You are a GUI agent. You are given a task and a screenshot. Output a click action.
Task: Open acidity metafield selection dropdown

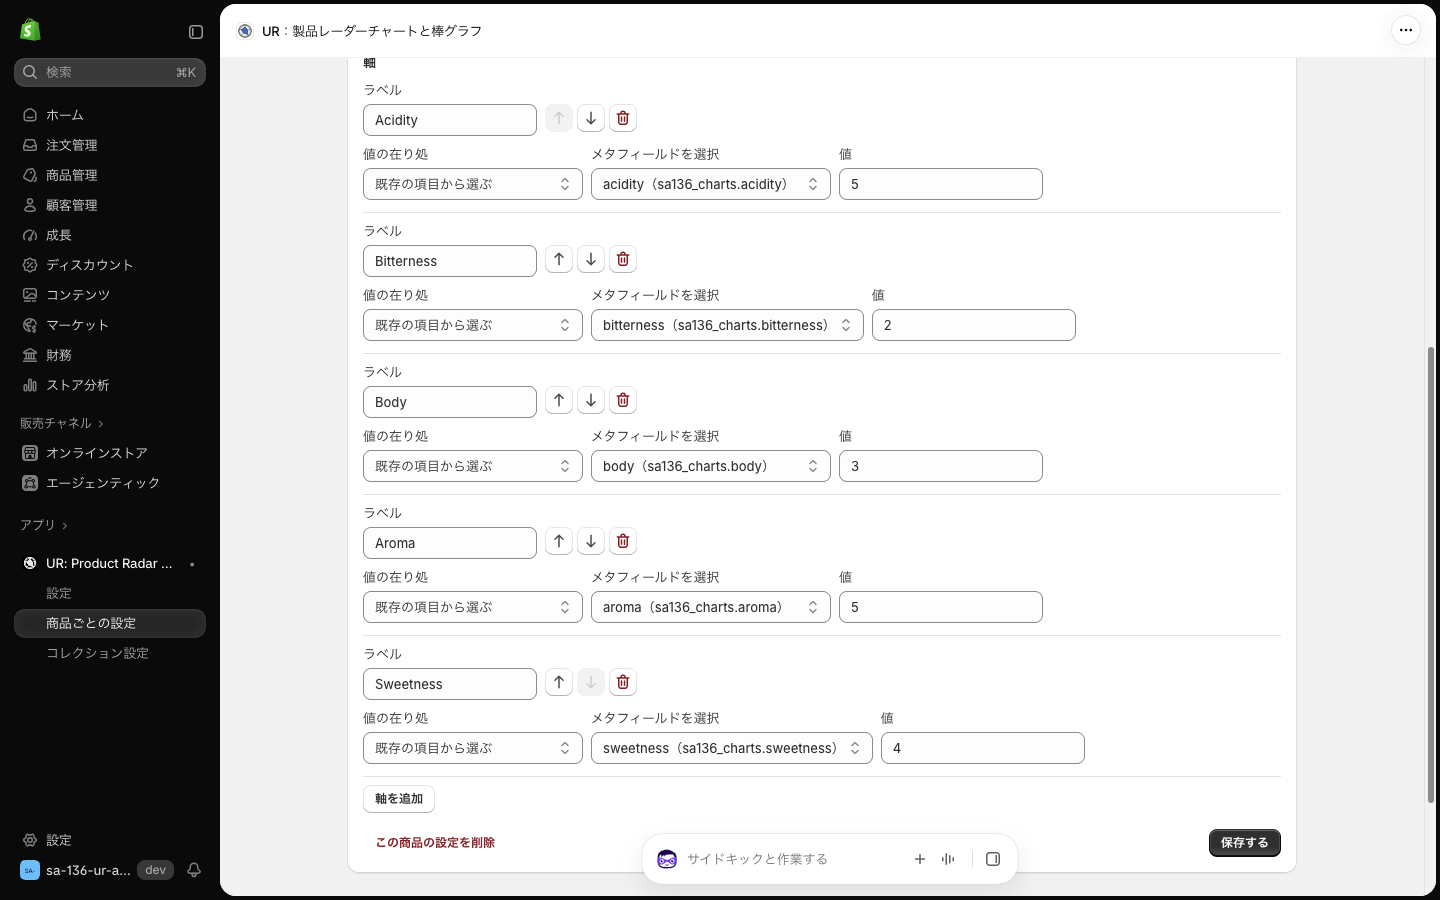point(711,184)
